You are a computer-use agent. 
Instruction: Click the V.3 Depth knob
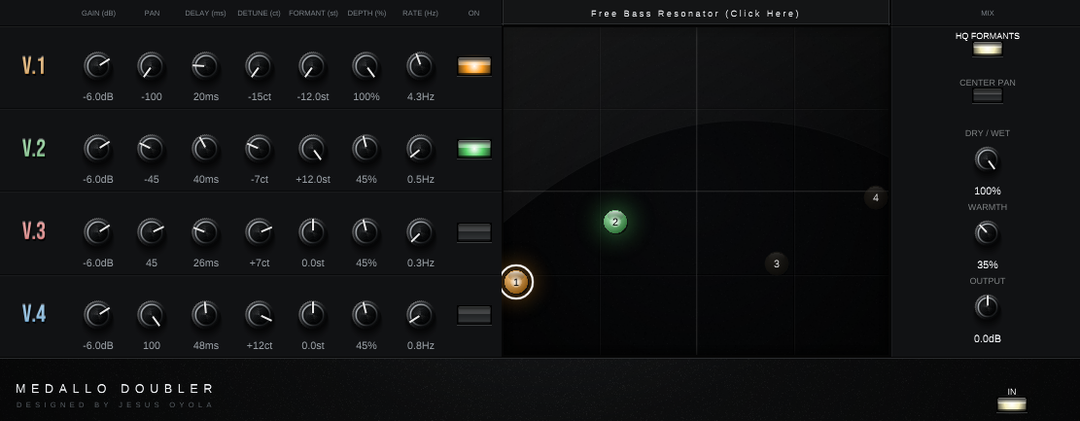click(366, 232)
